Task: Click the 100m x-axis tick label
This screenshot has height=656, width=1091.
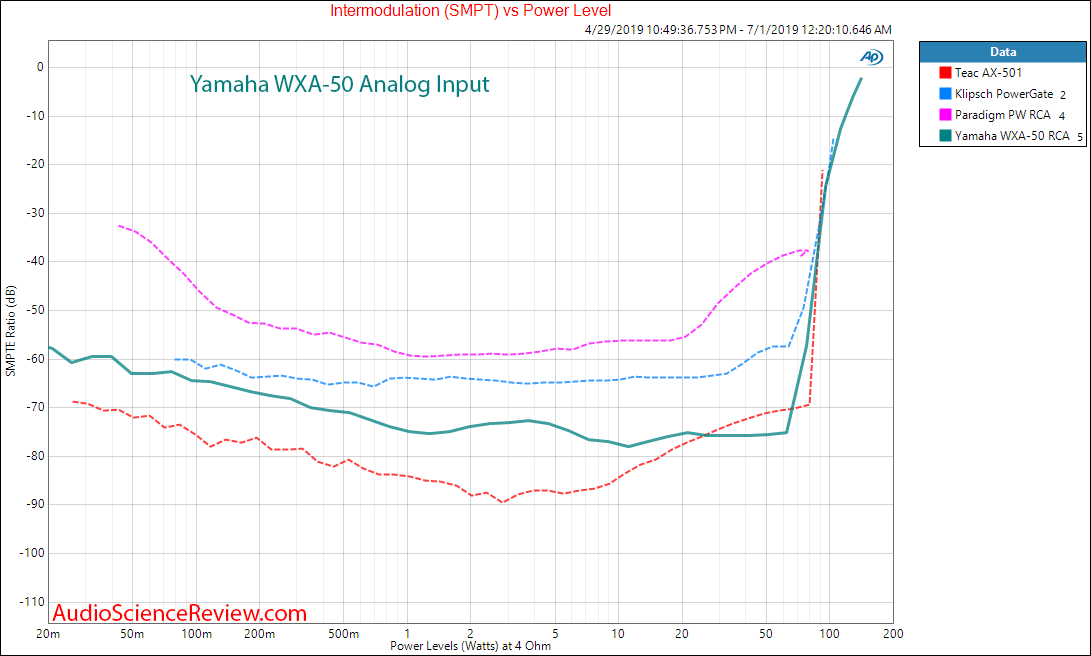Action: (196, 634)
